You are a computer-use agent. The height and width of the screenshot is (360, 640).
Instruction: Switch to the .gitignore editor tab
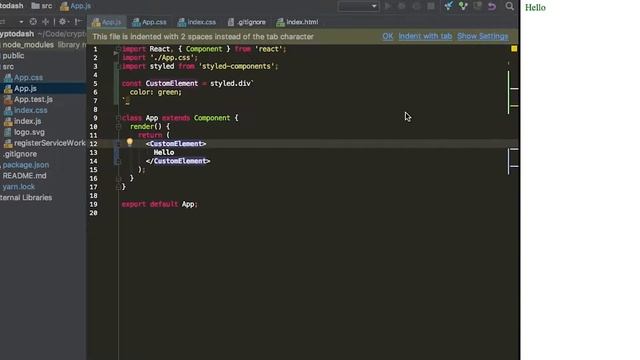(247, 22)
